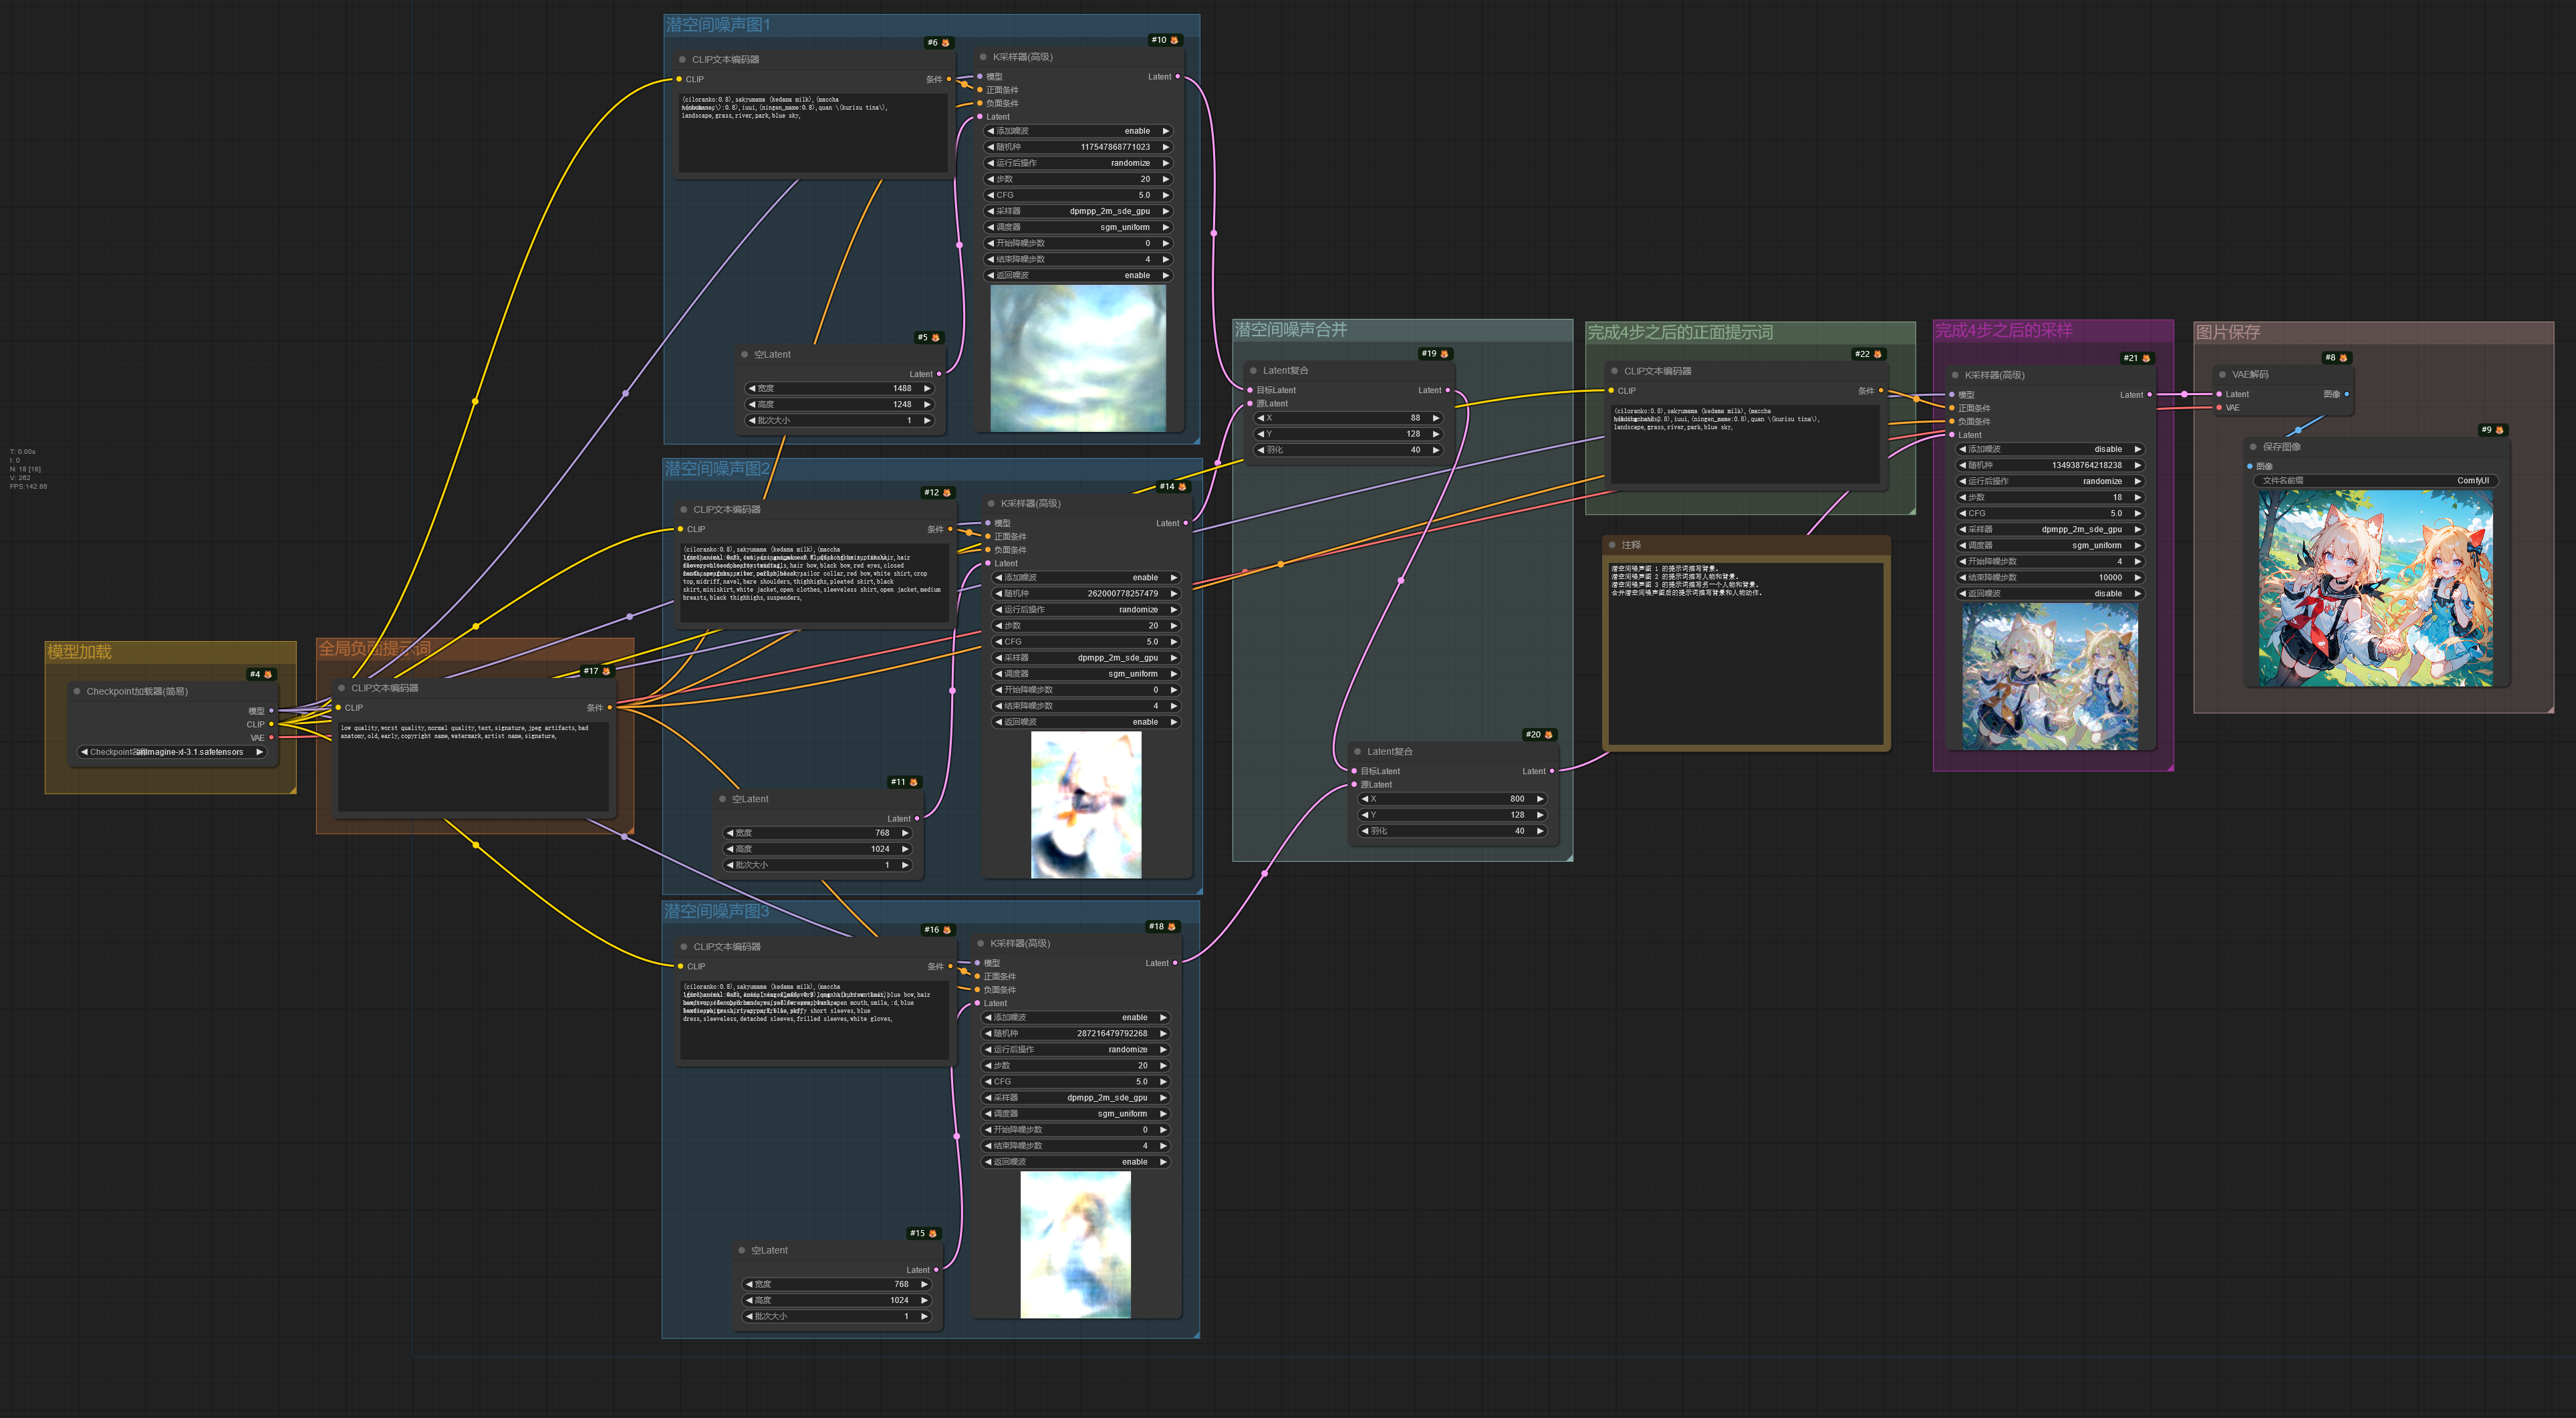Click the #4 fox badge icon
2576x1418 pixels.
tap(267, 675)
